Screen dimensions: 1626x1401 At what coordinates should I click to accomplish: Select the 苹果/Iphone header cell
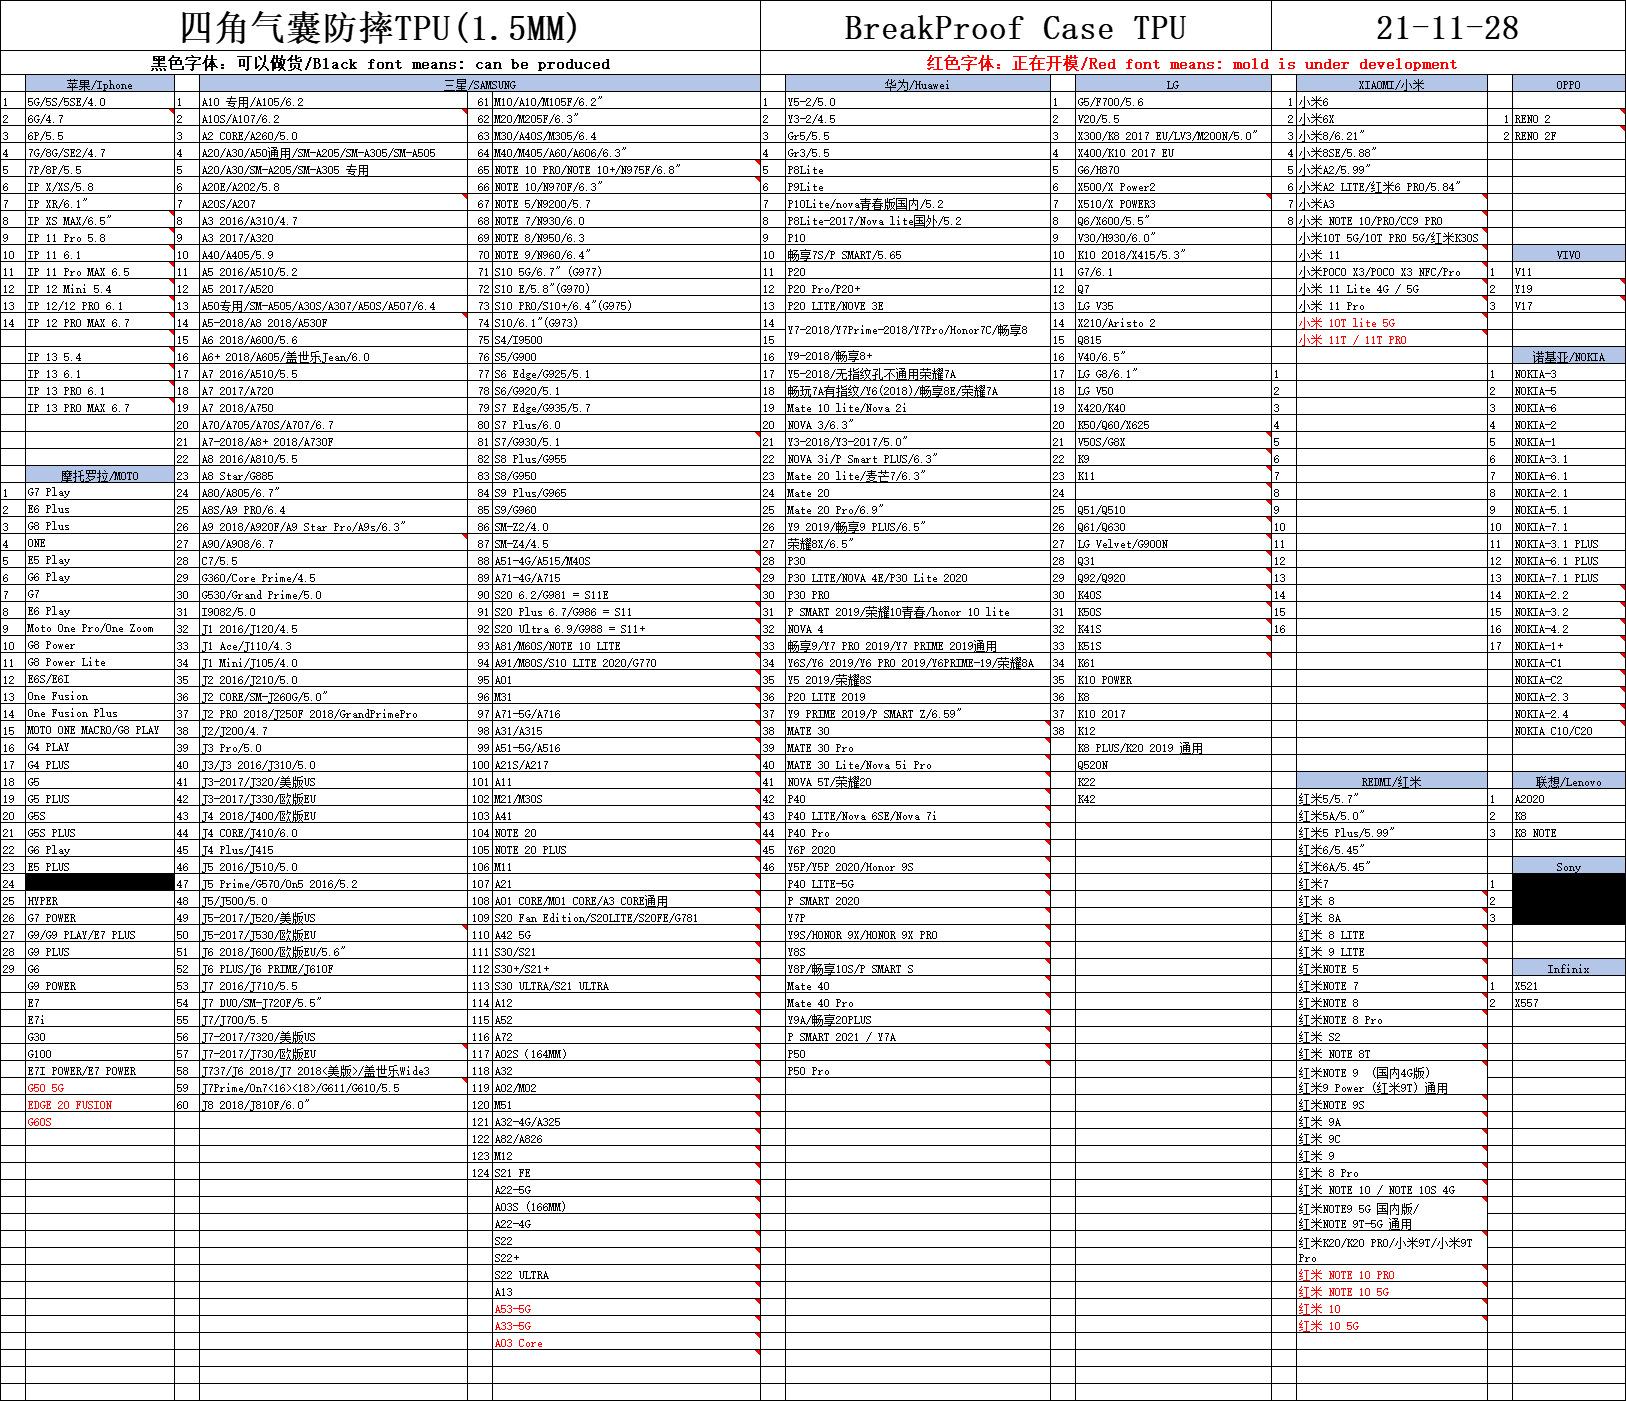(x=100, y=85)
